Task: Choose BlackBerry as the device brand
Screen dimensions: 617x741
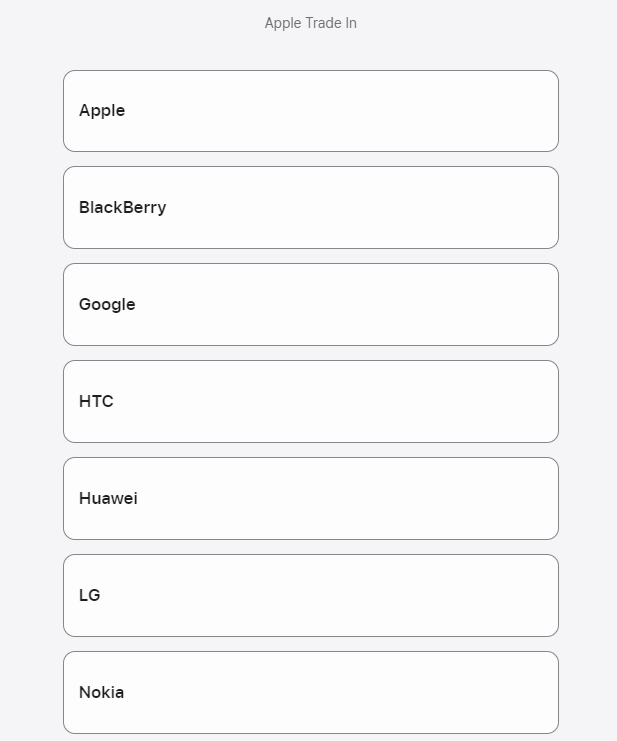Action: coord(310,208)
